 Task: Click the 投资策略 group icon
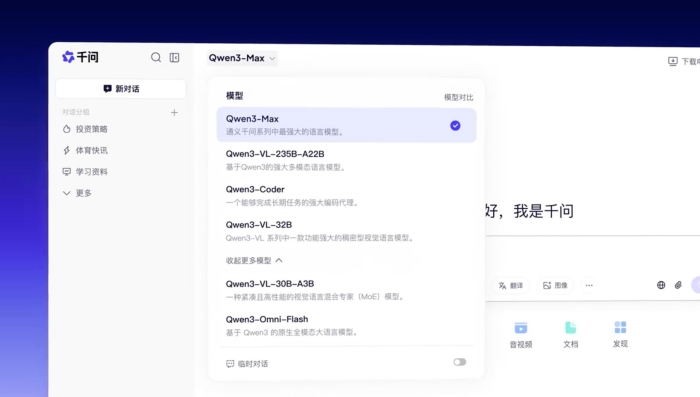pyautogui.click(x=67, y=129)
